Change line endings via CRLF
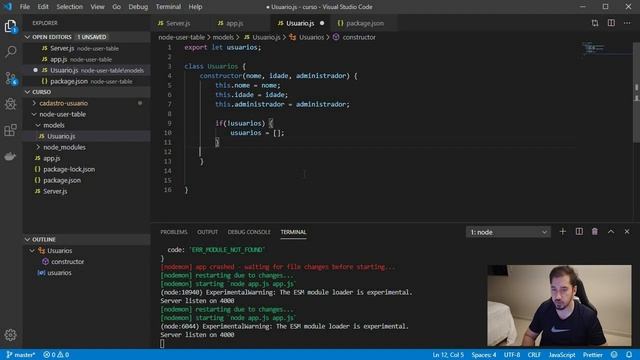 534,355
